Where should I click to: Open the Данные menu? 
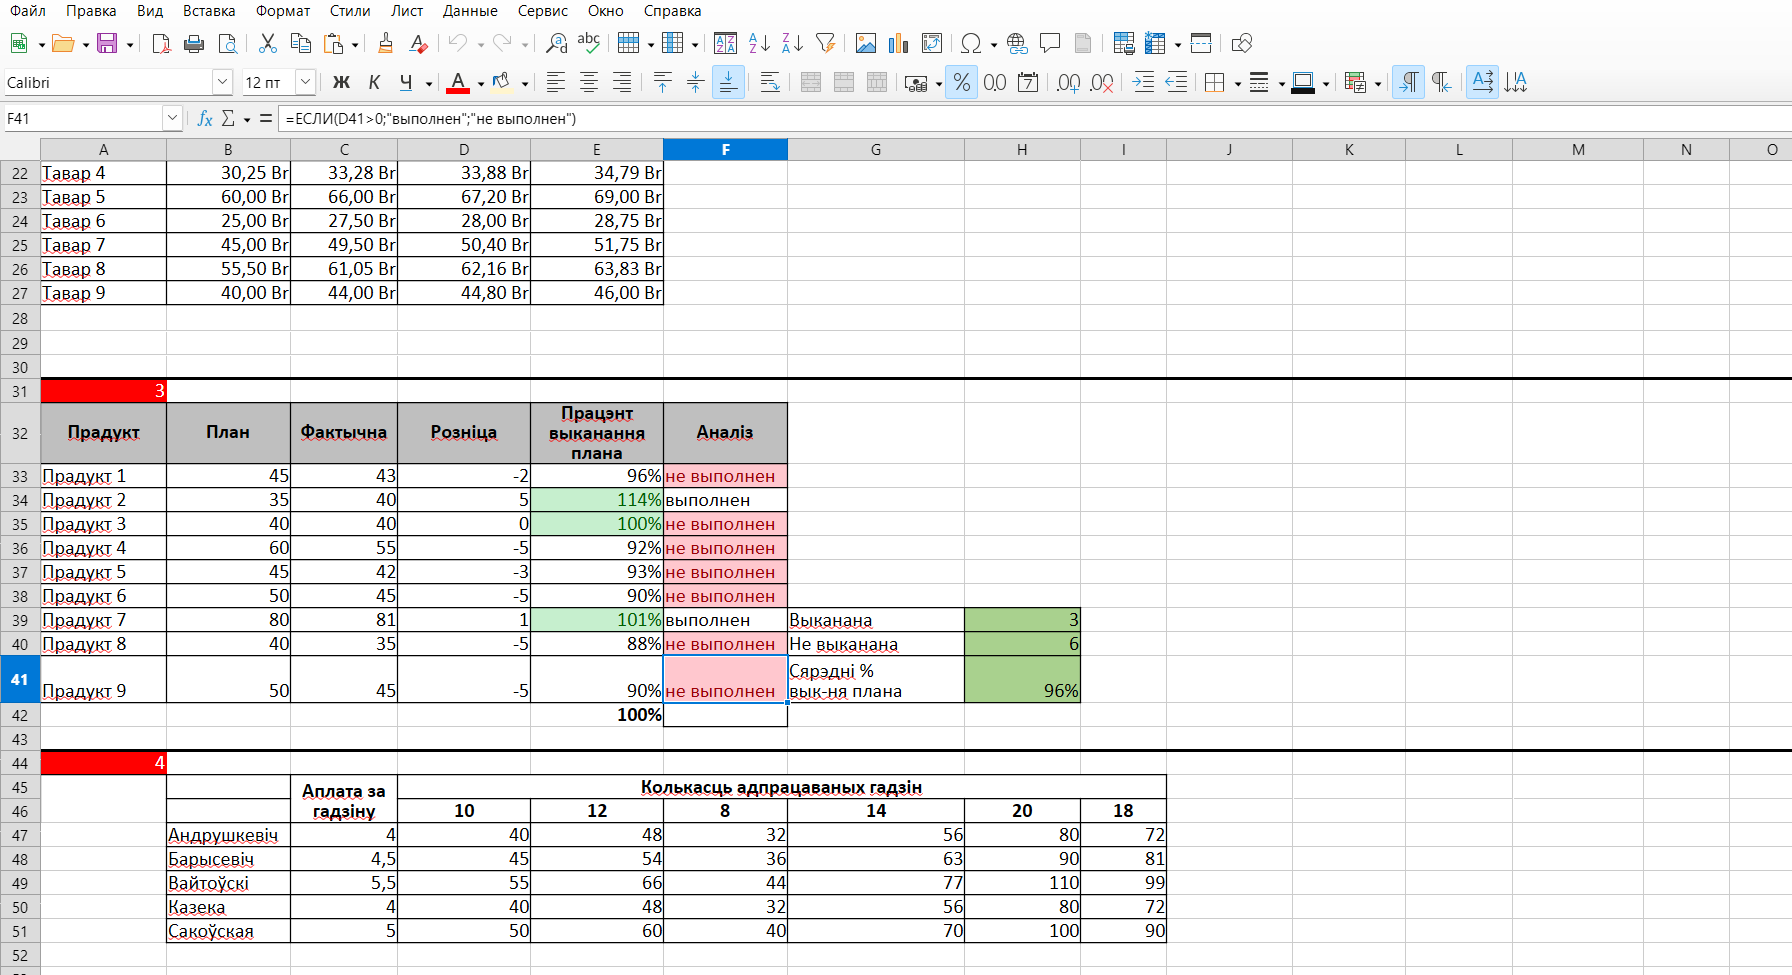(470, 11)
